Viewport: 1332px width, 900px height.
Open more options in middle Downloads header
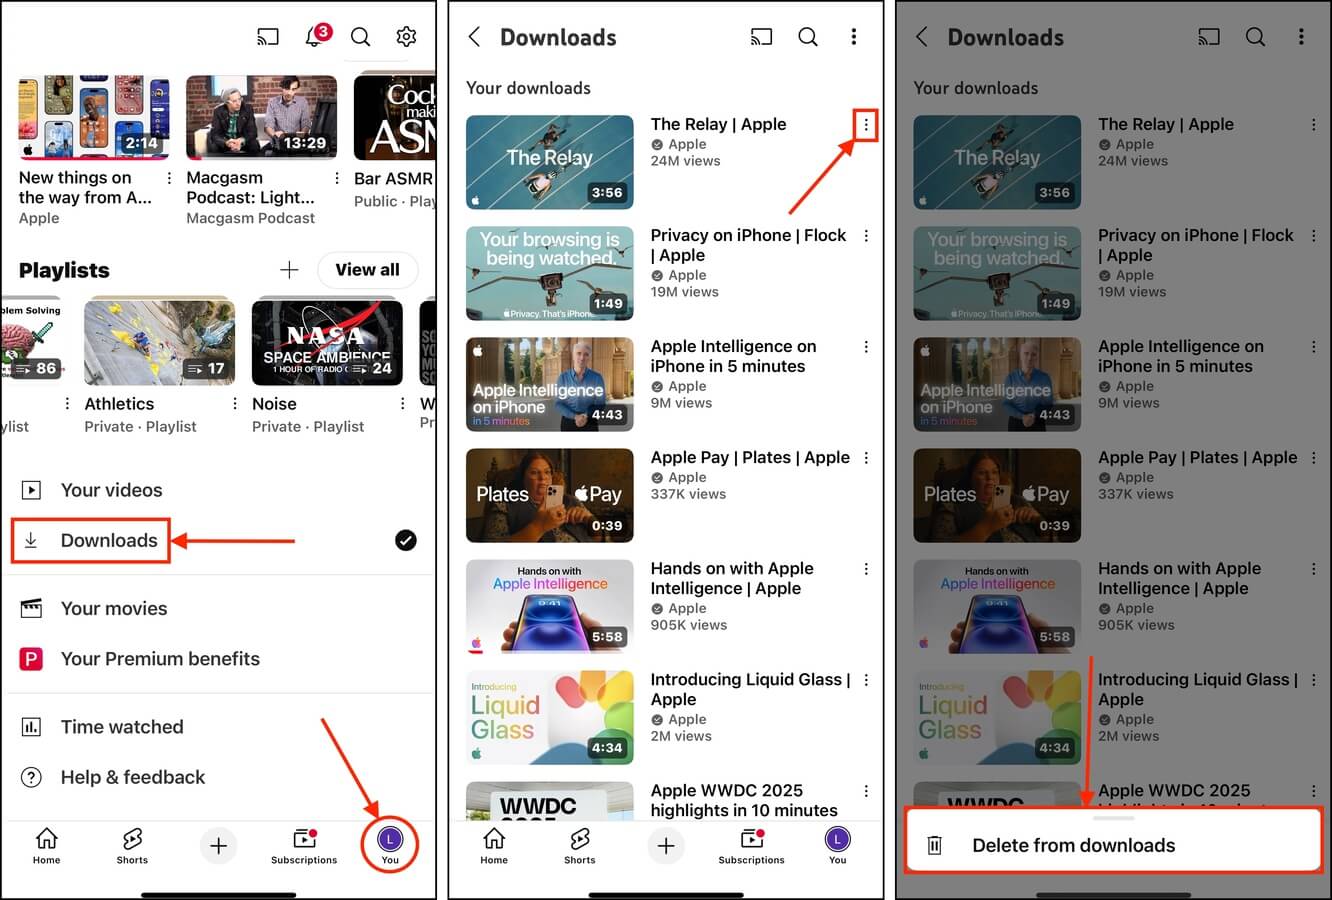[853, 37]
